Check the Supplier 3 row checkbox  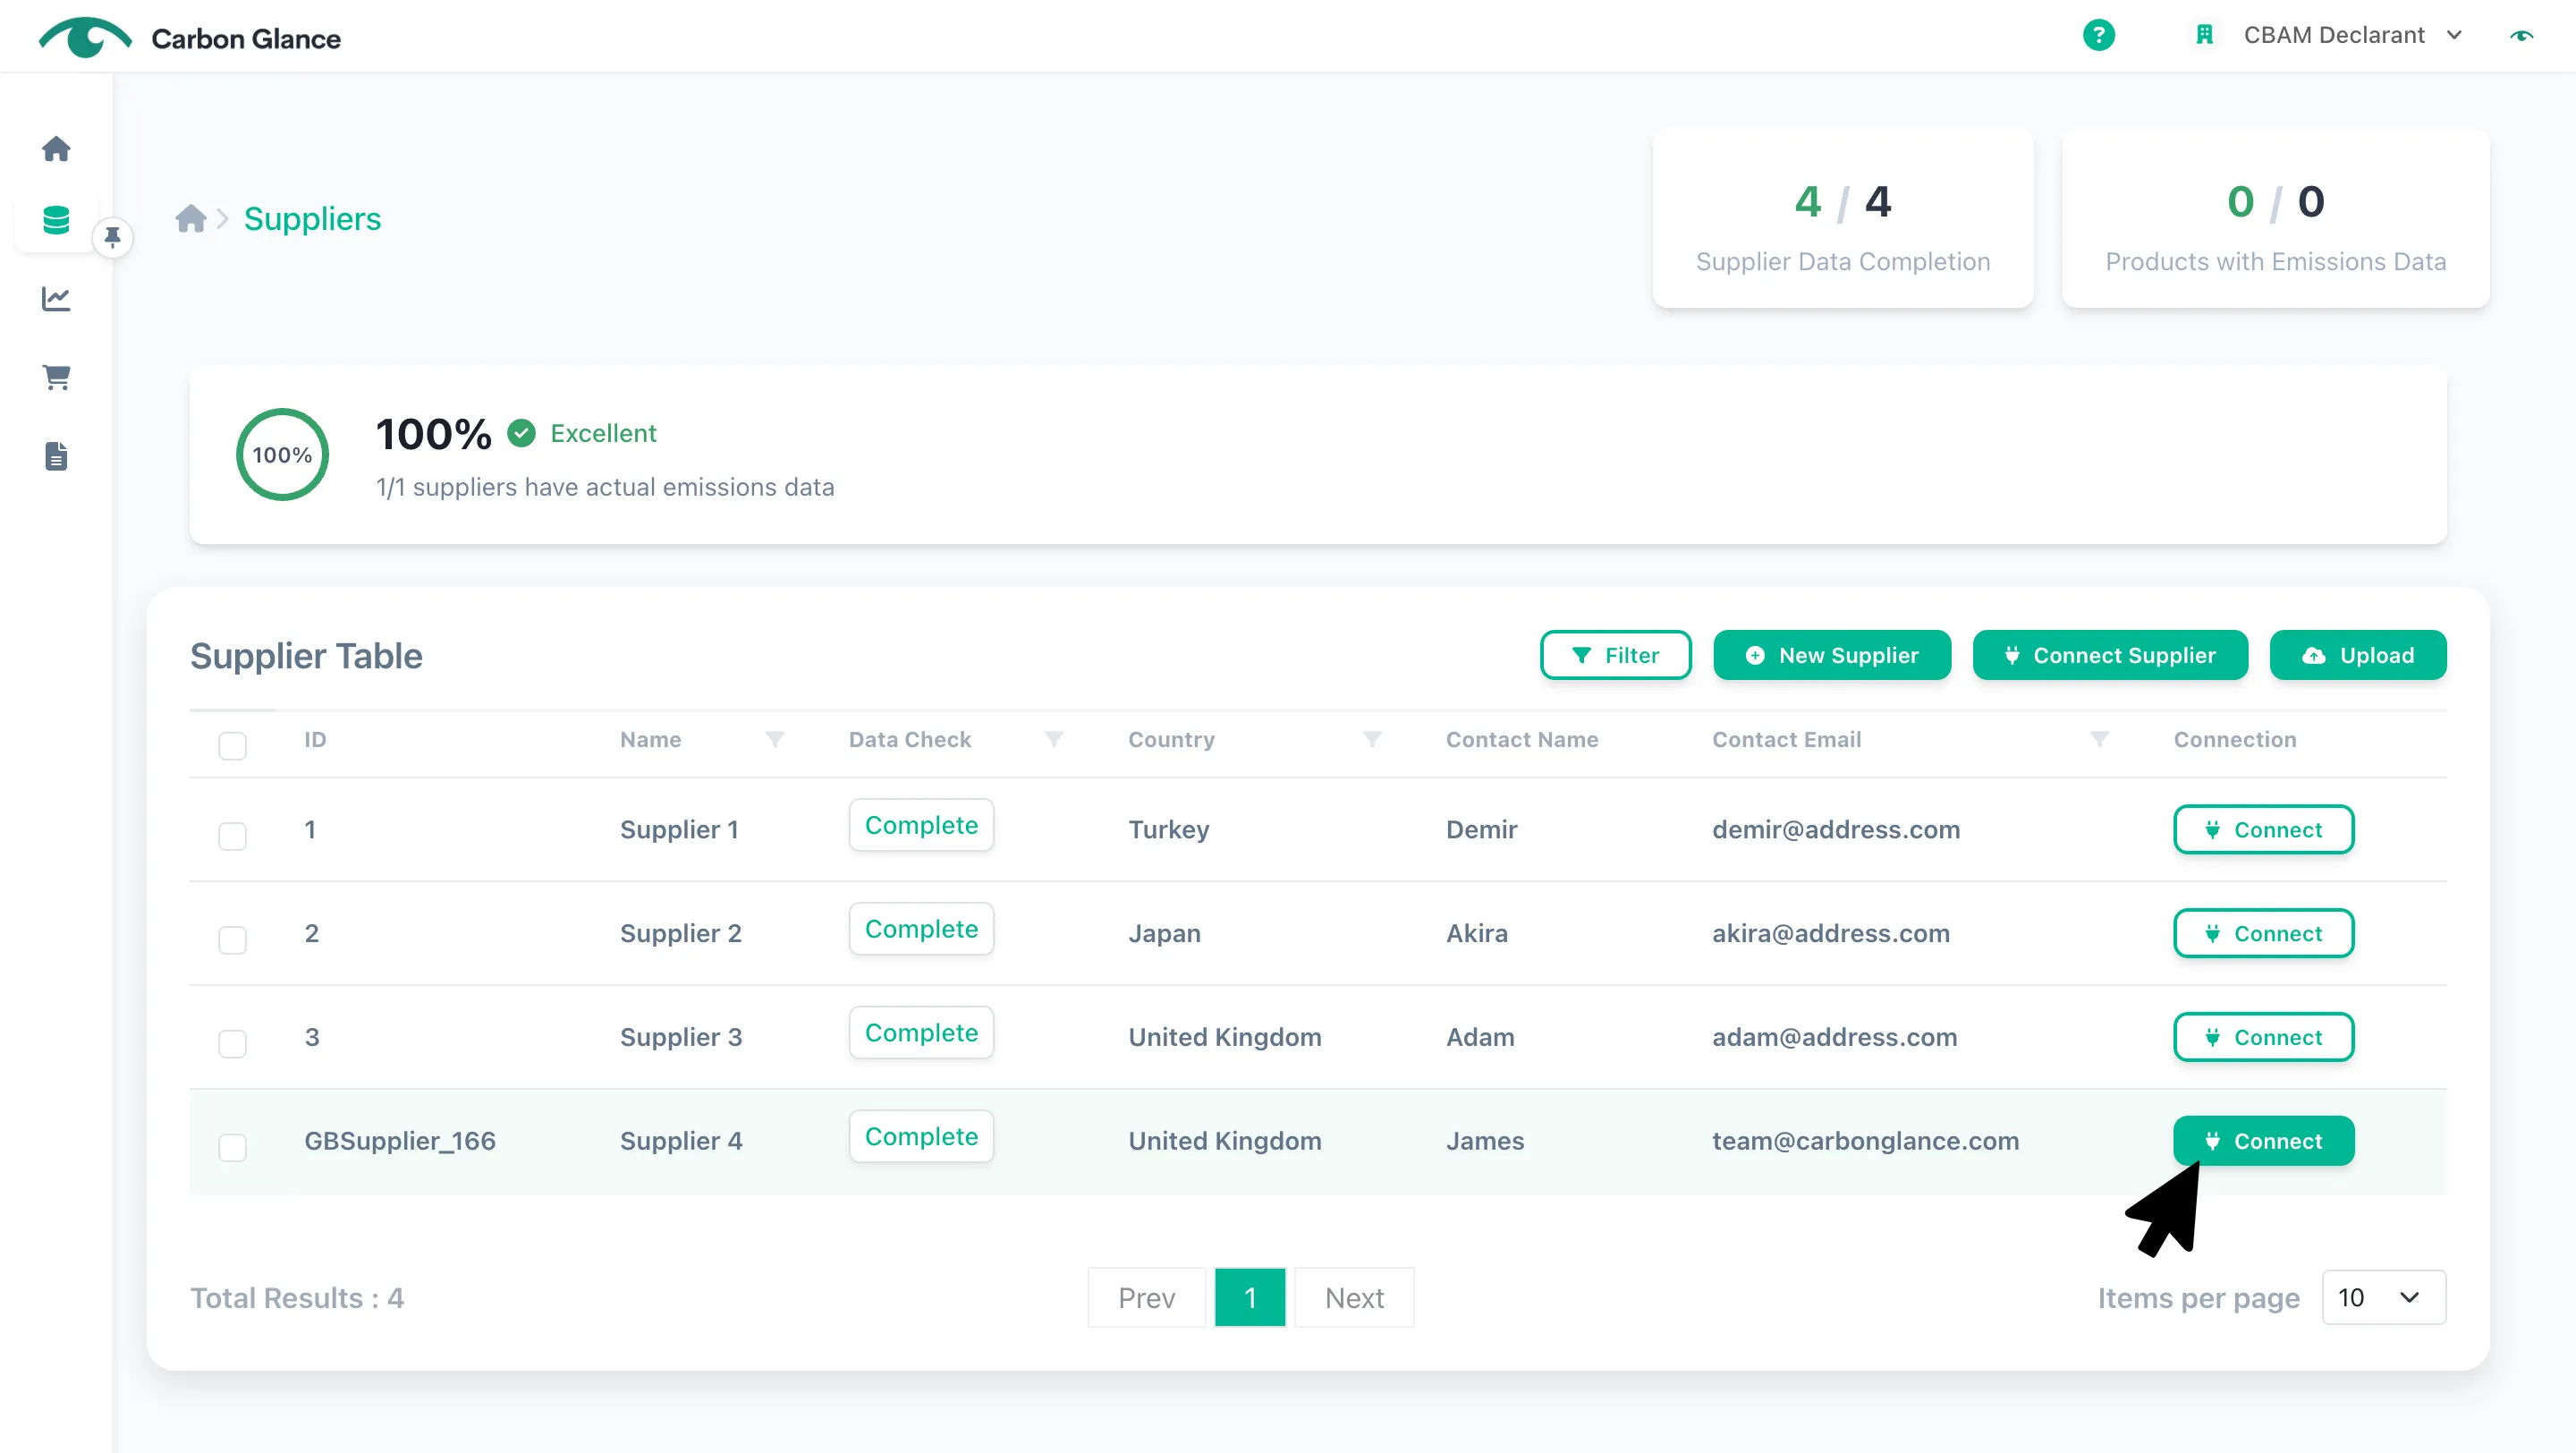232,1044
